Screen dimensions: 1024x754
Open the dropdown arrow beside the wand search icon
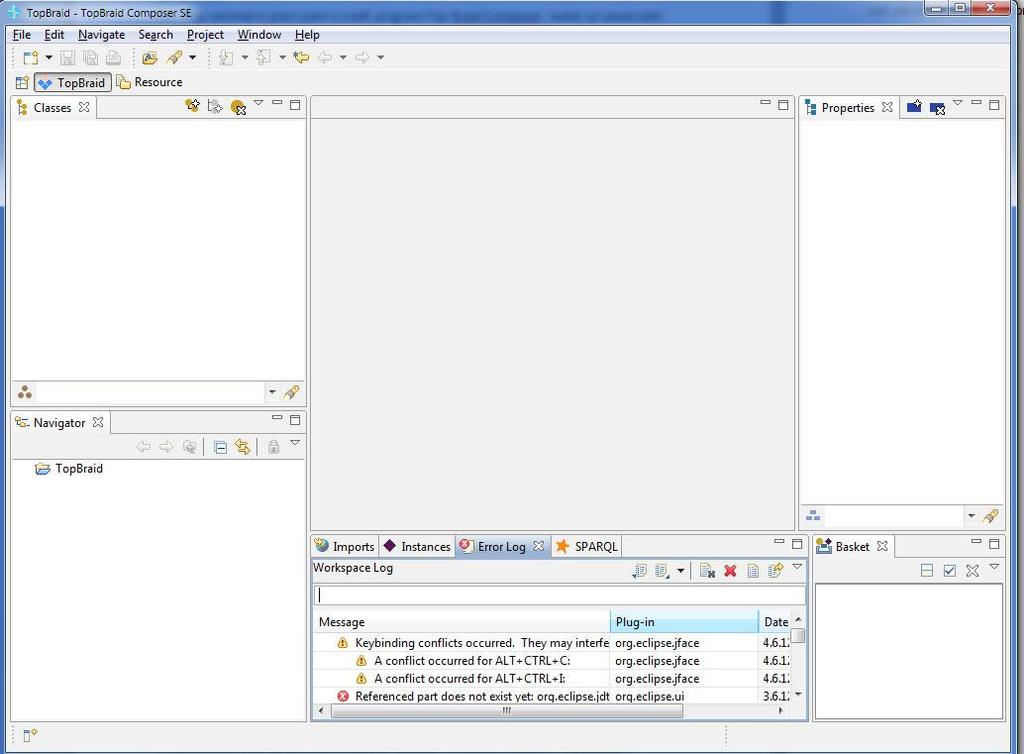coord(193,57)
